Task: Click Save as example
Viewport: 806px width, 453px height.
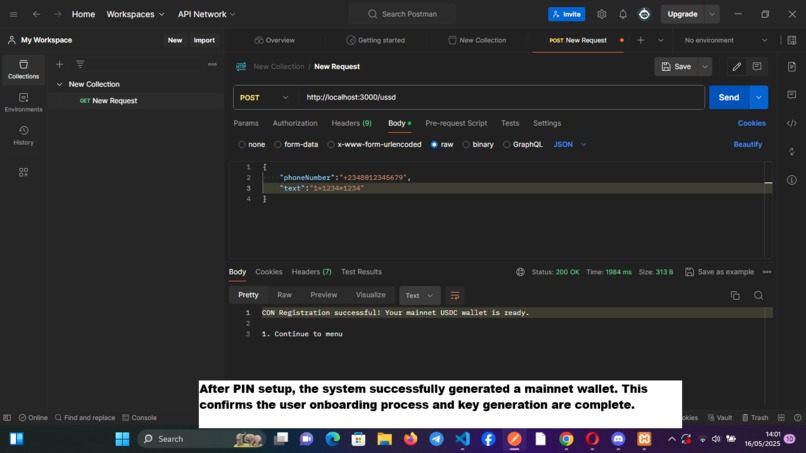Action: pyautogui.click(x=720, y=272)
